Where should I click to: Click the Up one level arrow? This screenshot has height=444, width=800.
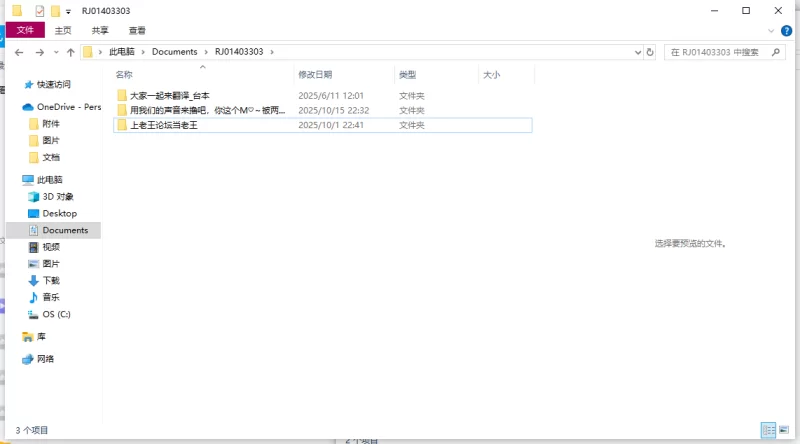[71, 52]
